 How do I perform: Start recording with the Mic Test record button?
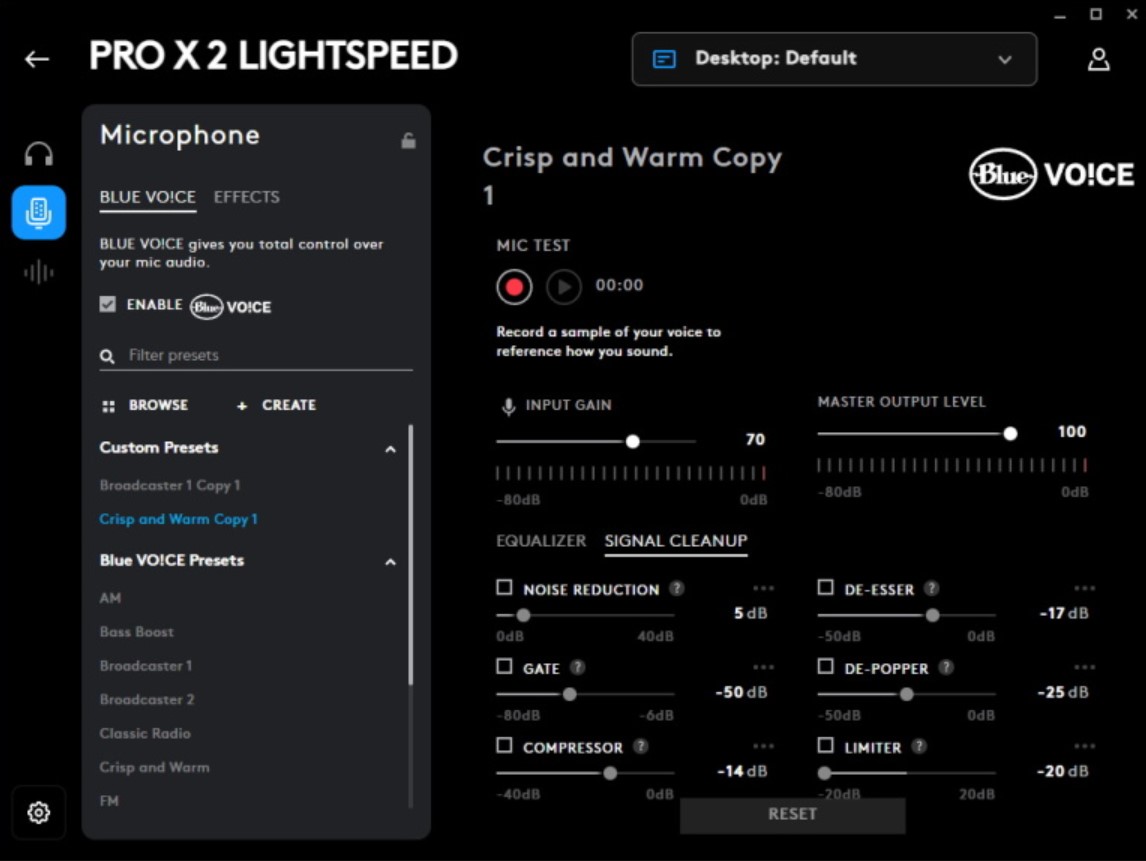point(514,287)
